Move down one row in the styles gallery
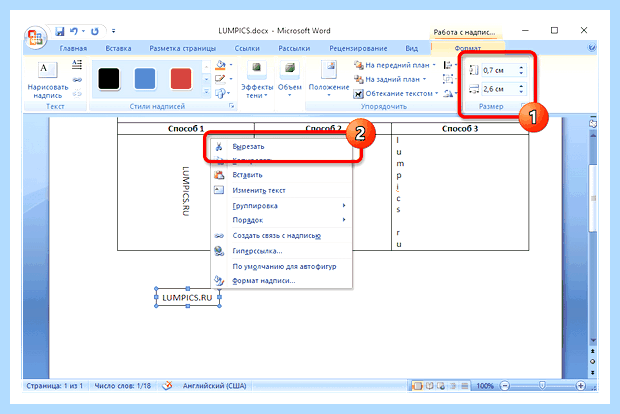The image size is (620, 414). (x=206, y=79)
